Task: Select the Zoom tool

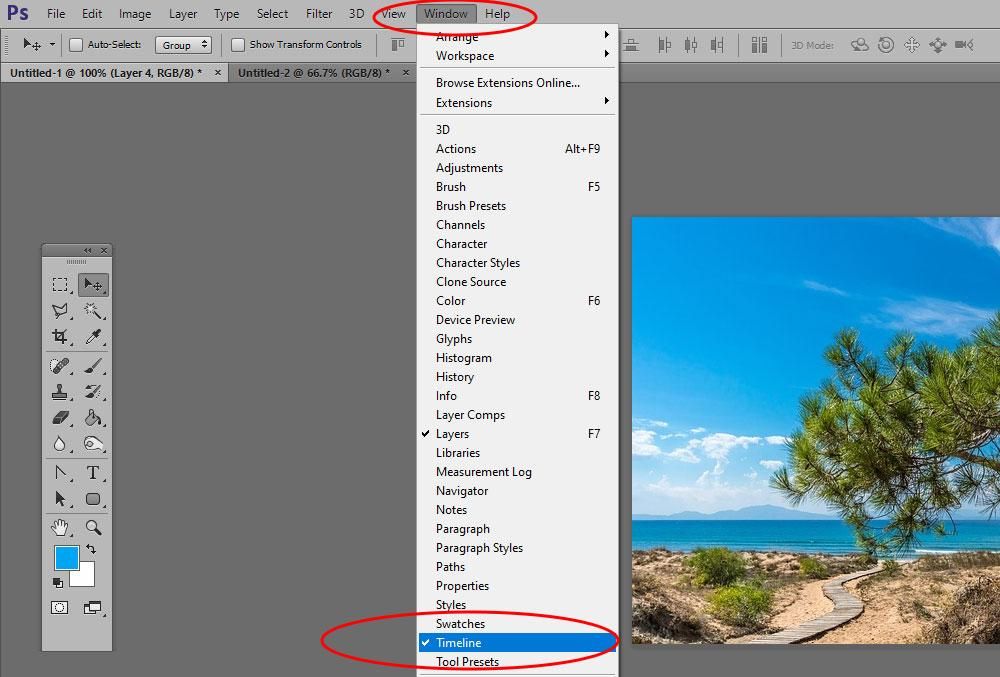Action: (x=93, y=527)
